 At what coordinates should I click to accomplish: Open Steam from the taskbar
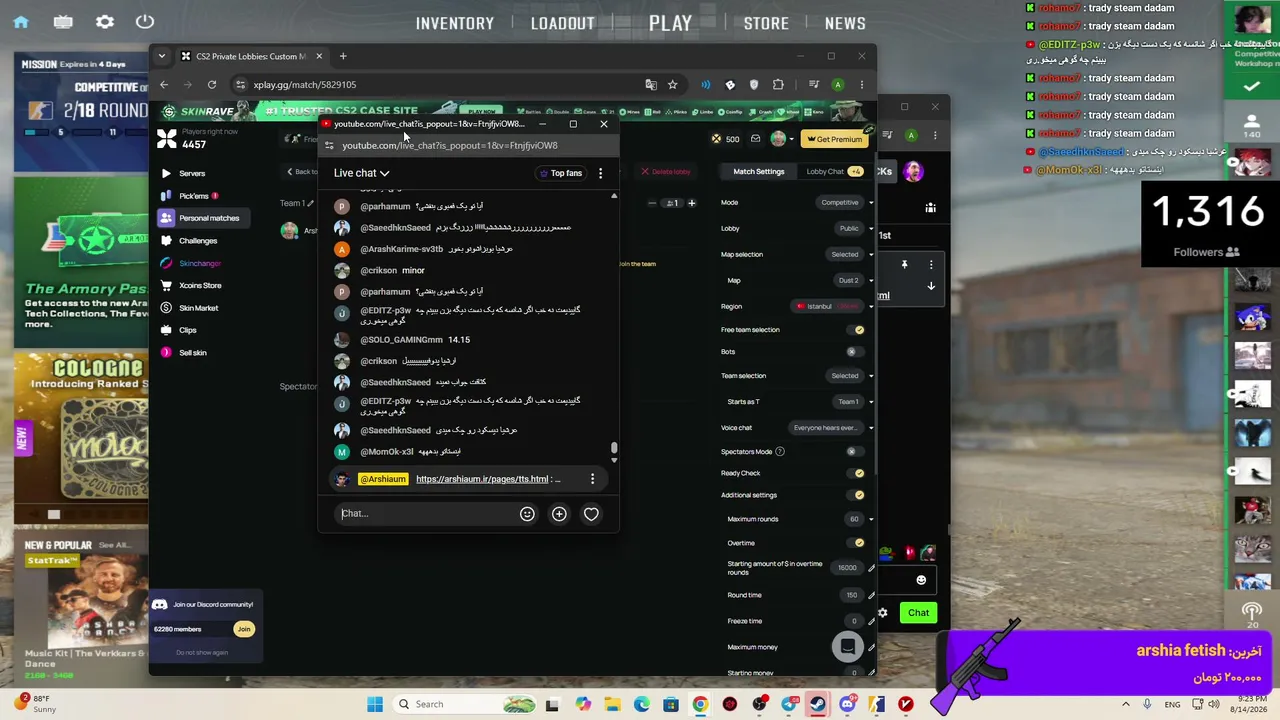pyautogui.click(x=818, y=704)
